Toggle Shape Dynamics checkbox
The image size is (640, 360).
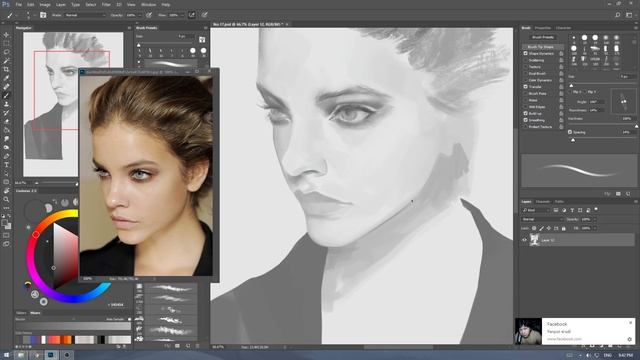click(x=526, y=53)
